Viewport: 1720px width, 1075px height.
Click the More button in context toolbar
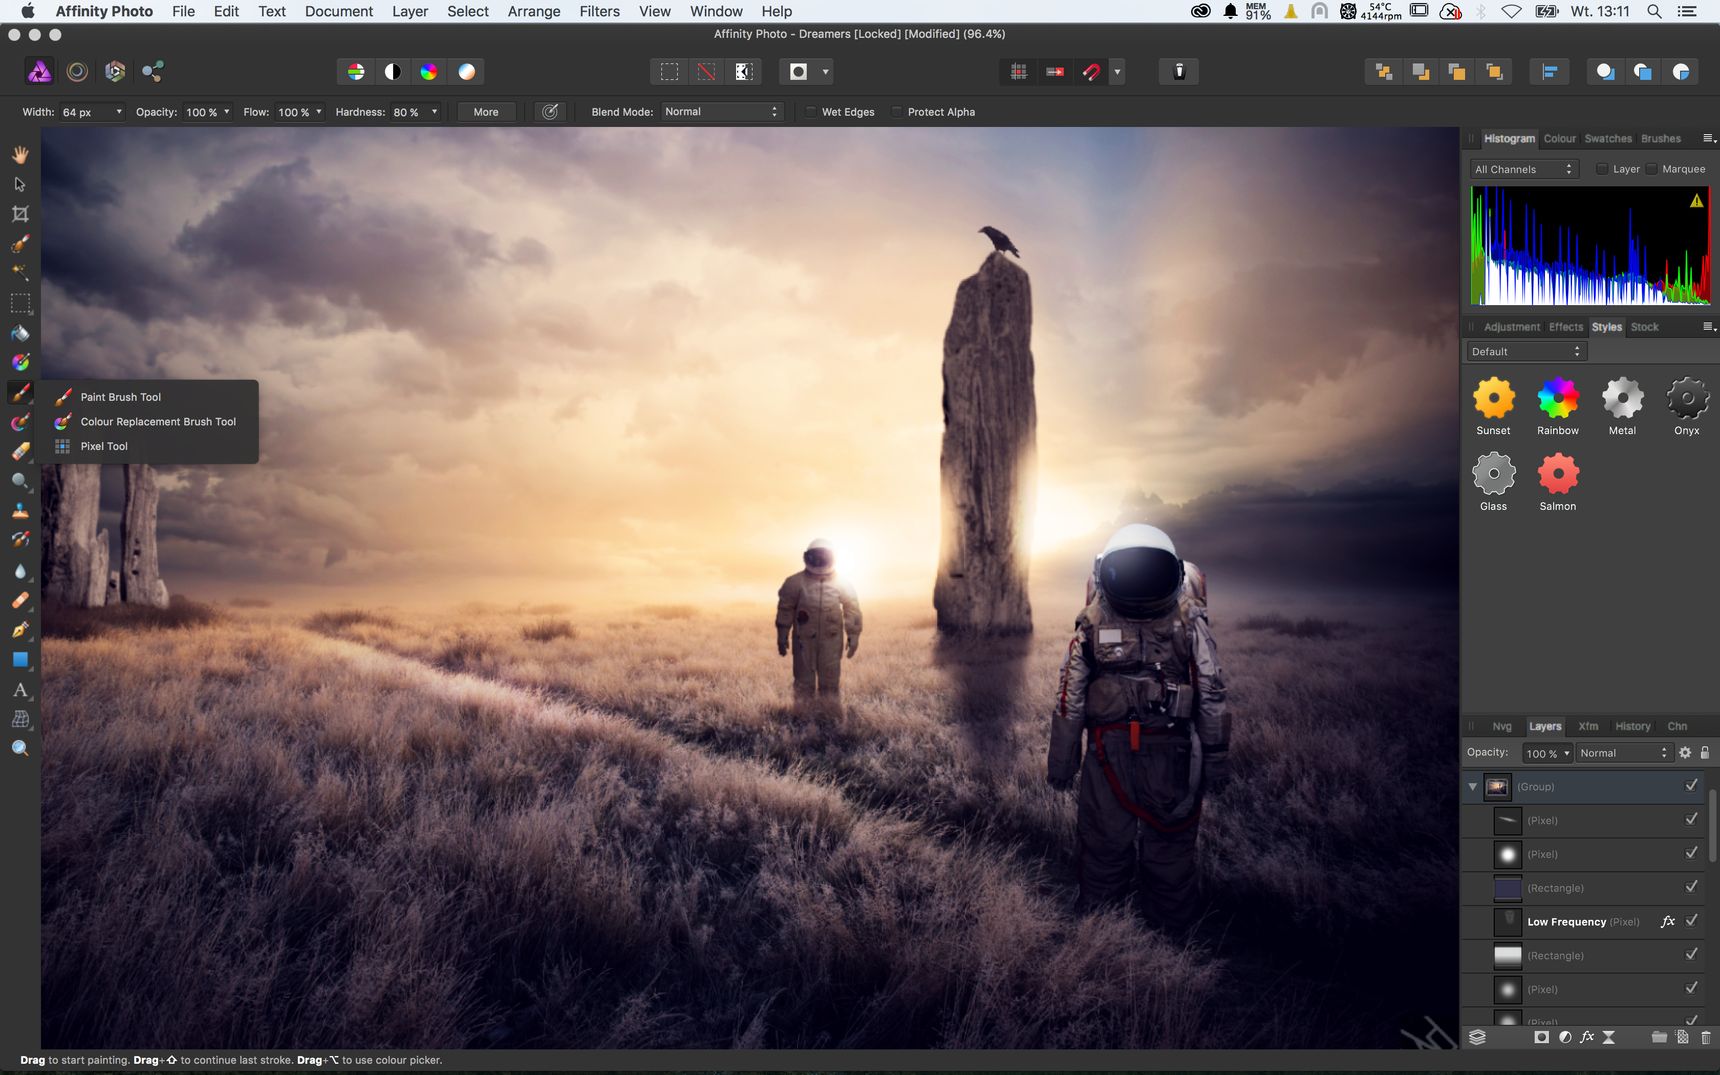coord(486,112)
